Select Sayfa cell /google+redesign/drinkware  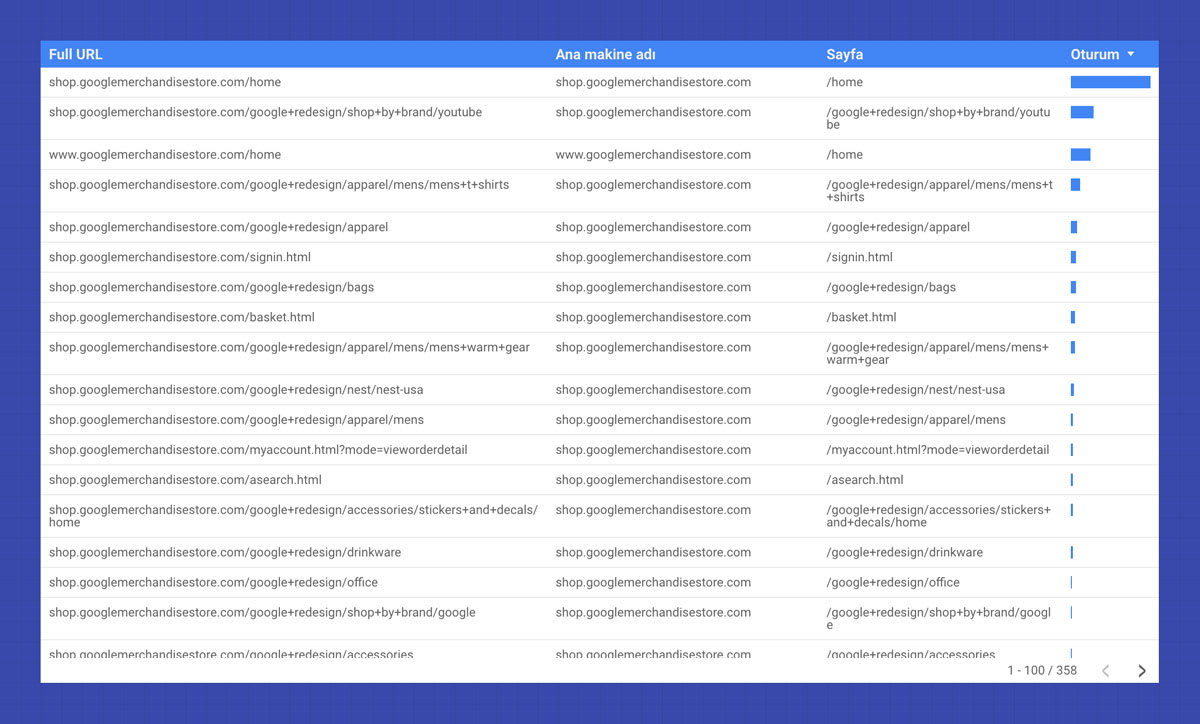pyautogui.click(x=905, y=552)
